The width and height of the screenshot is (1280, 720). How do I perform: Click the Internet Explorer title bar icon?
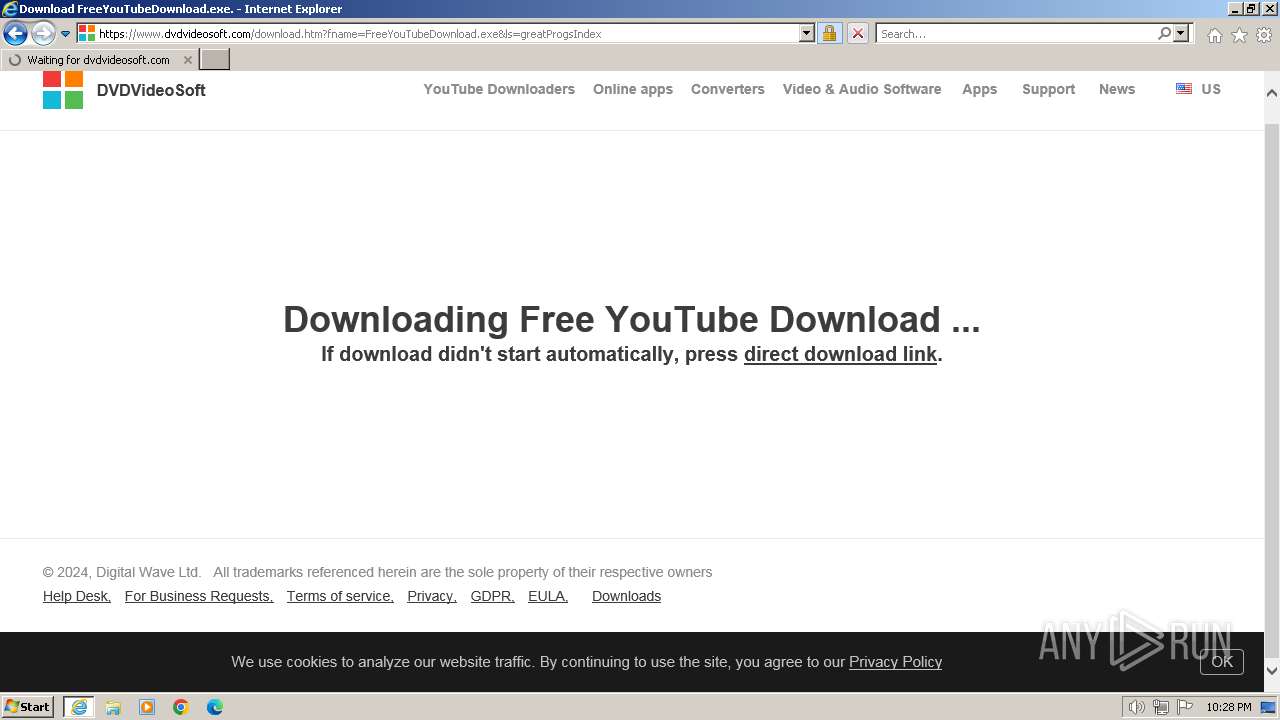click(x=9, y=9)
